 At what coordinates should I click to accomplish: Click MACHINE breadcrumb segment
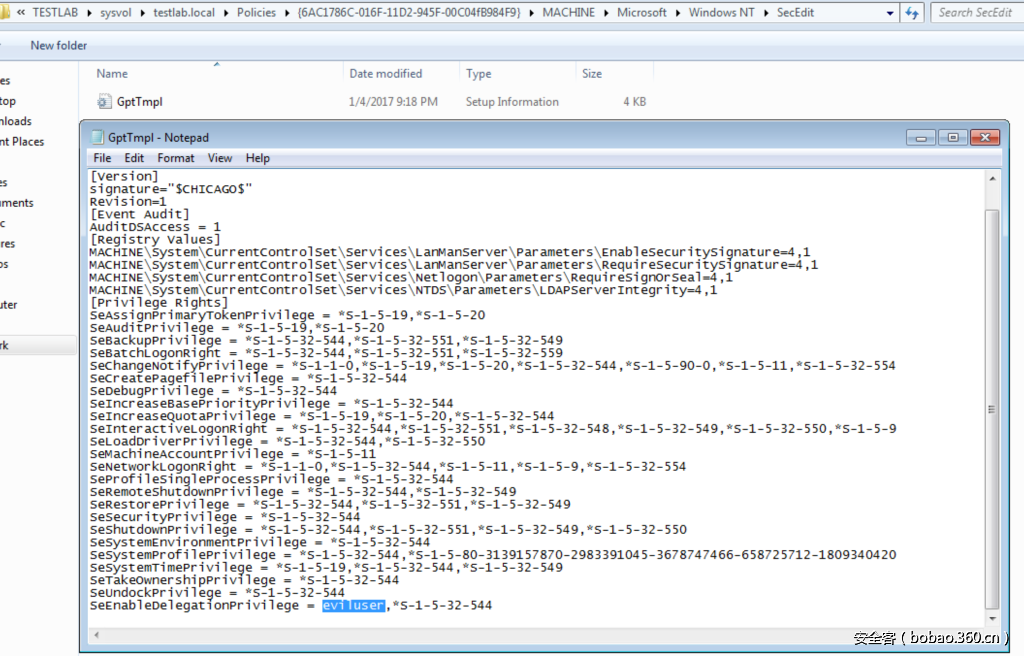coord(569,12)
